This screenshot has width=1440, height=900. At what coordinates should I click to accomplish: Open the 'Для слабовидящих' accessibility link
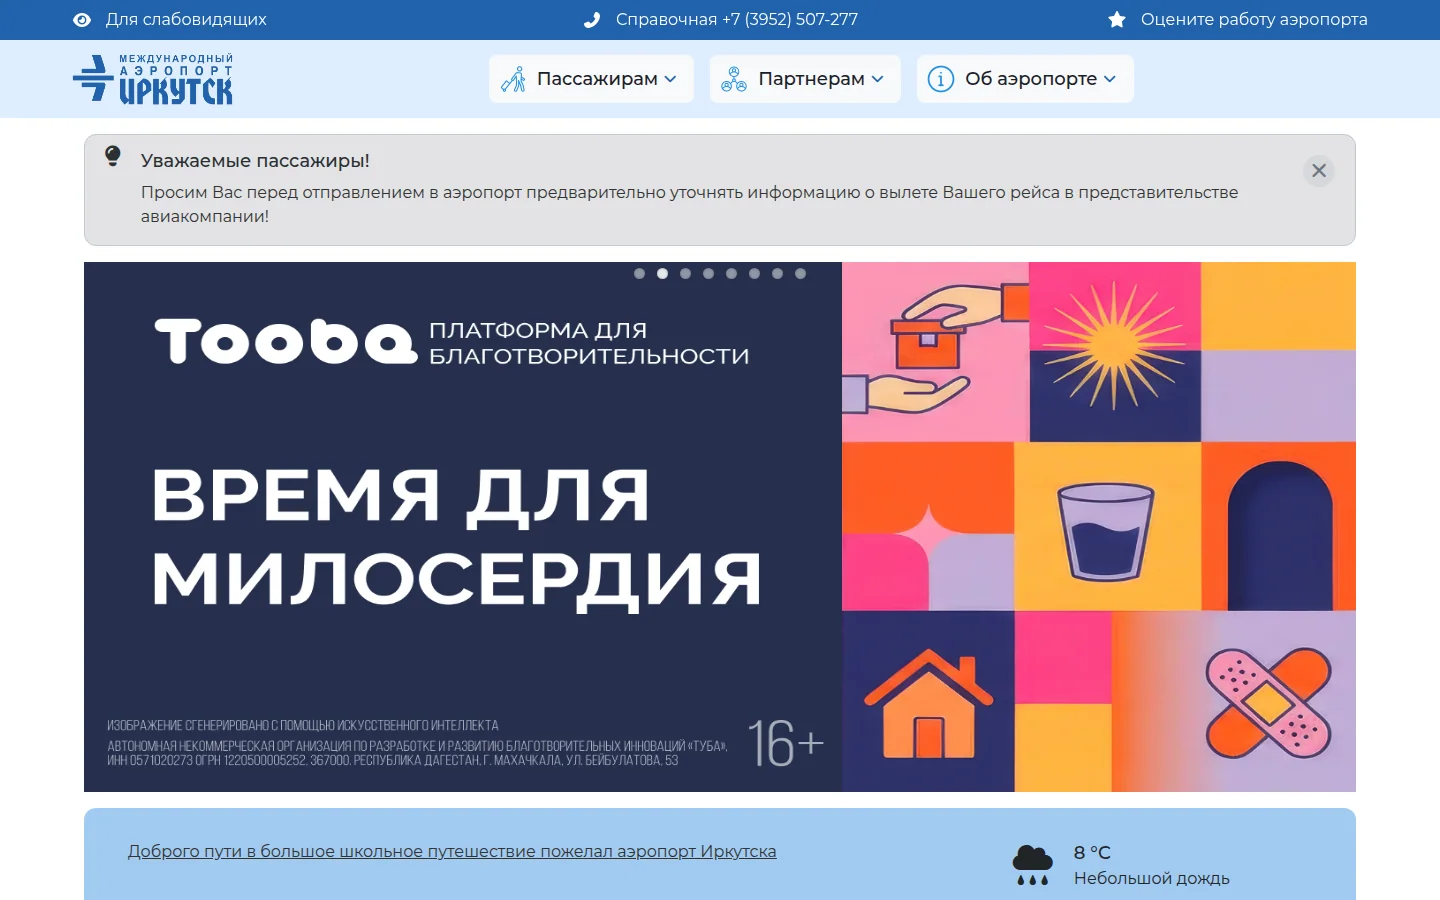186,19
